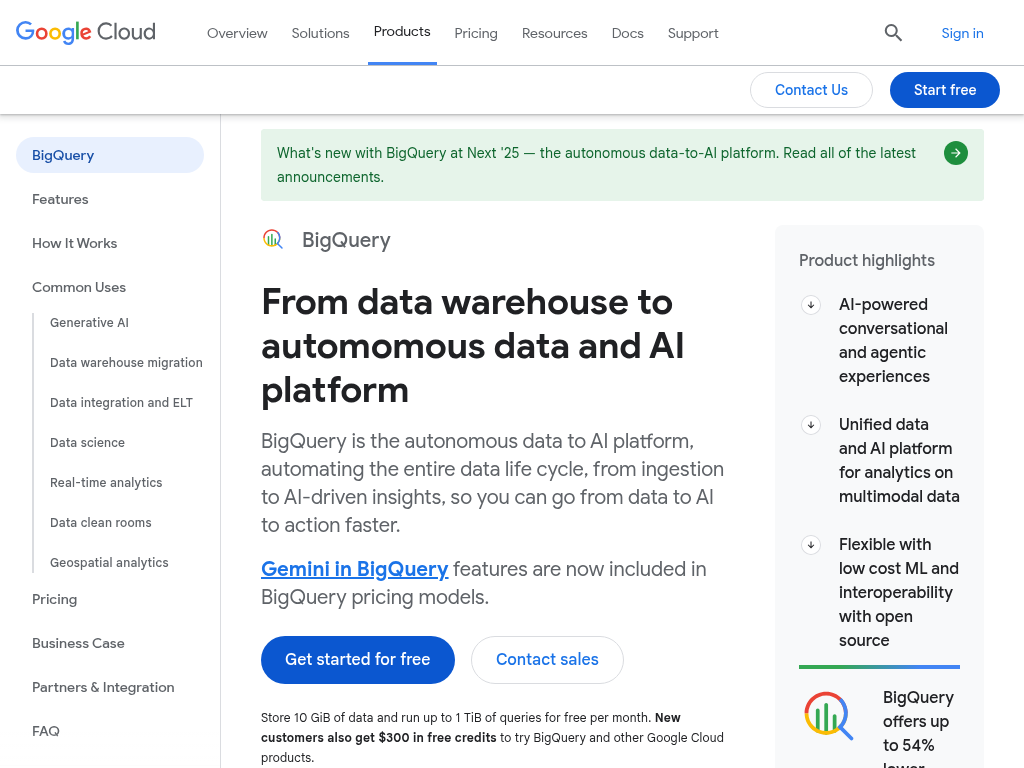Select Generative AI in sidebar

[x=89, y=323]
